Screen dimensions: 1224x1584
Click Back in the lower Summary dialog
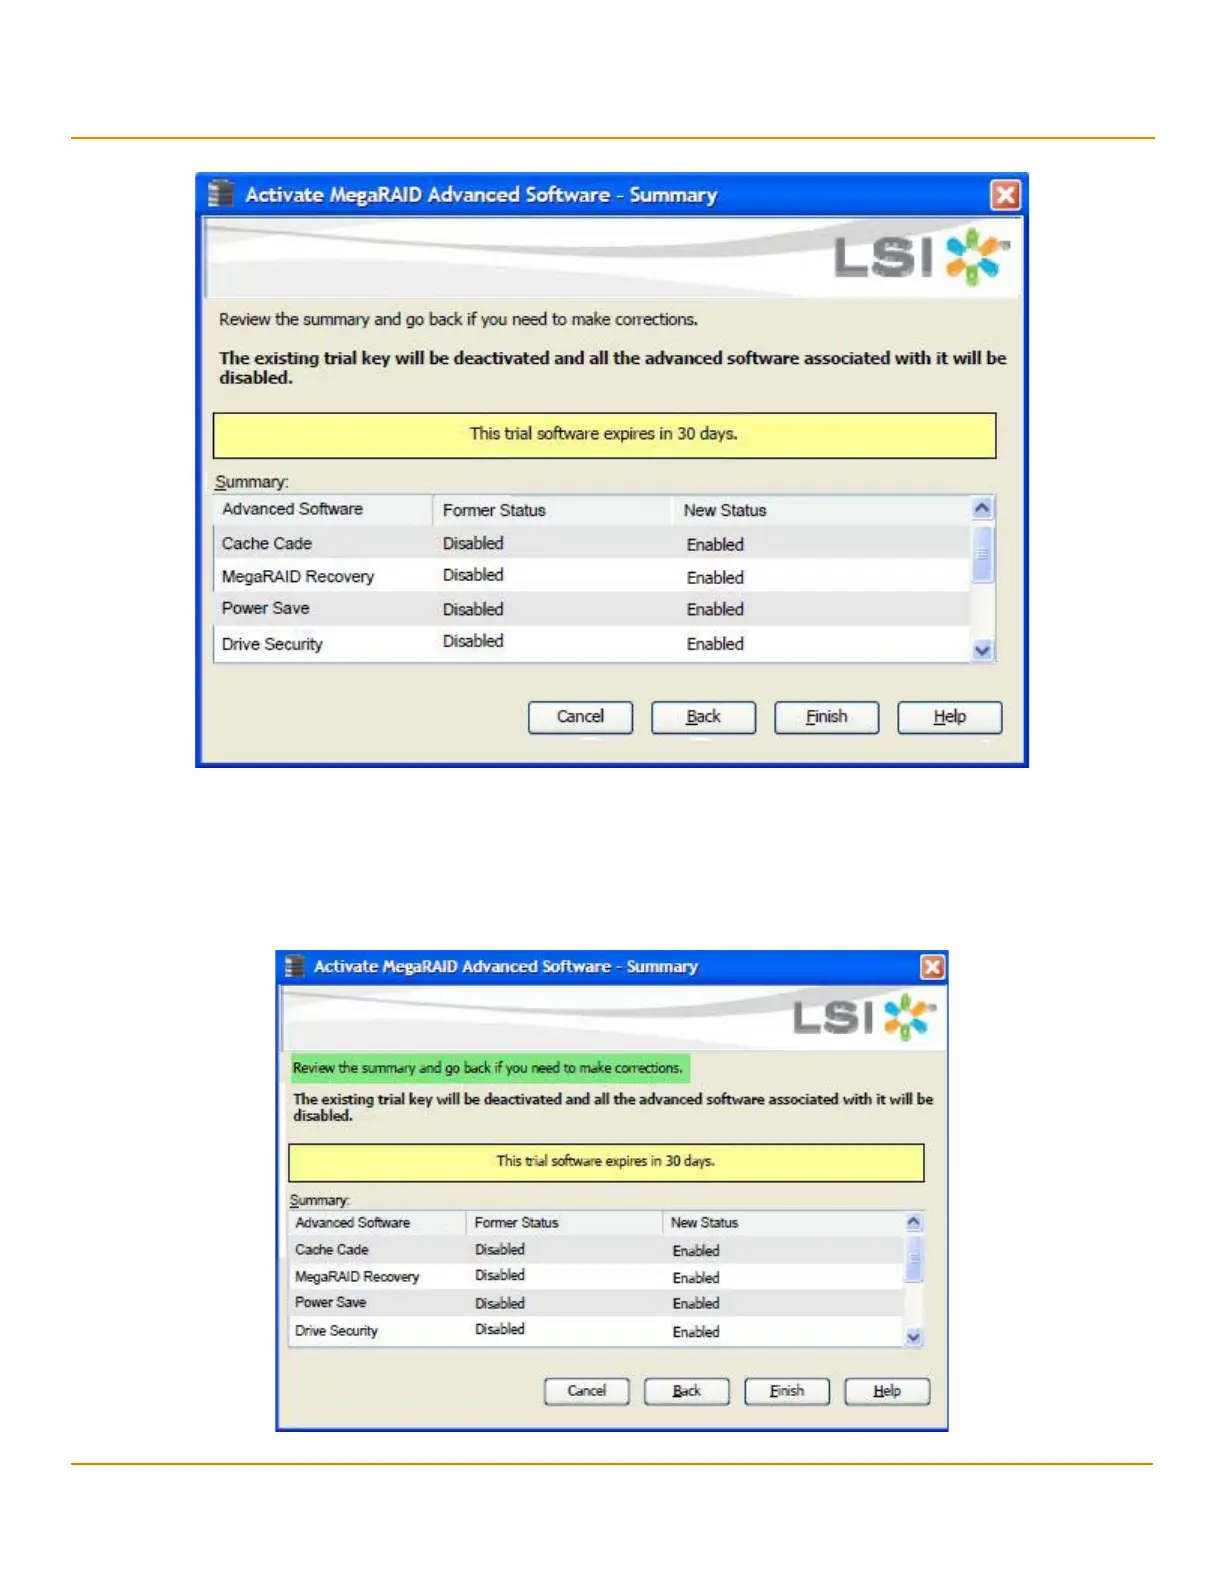click(686, 1391)
